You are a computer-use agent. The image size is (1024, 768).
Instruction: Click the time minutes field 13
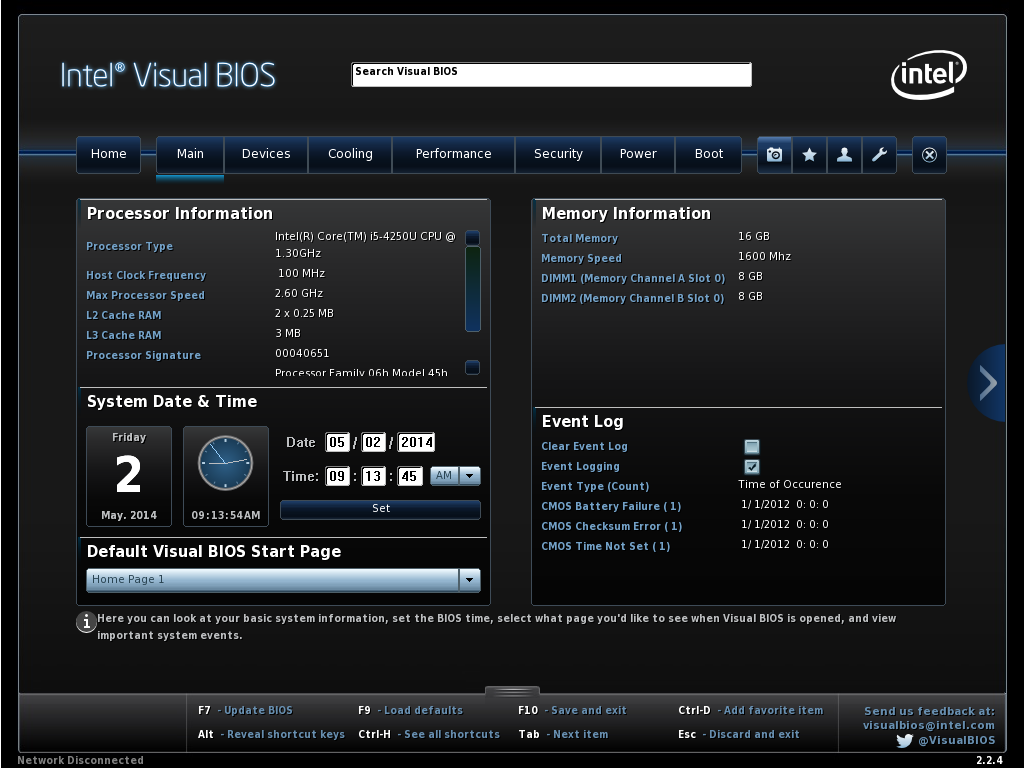[373, 476]
